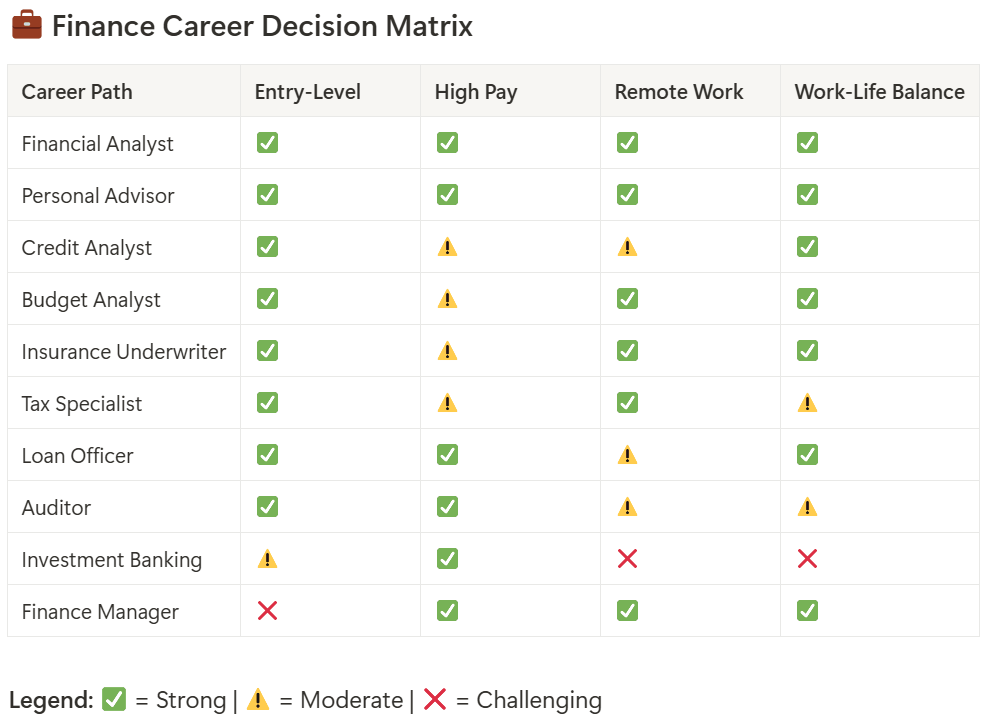Click Auditor's Remote Work warning icon

pos(627,507)
